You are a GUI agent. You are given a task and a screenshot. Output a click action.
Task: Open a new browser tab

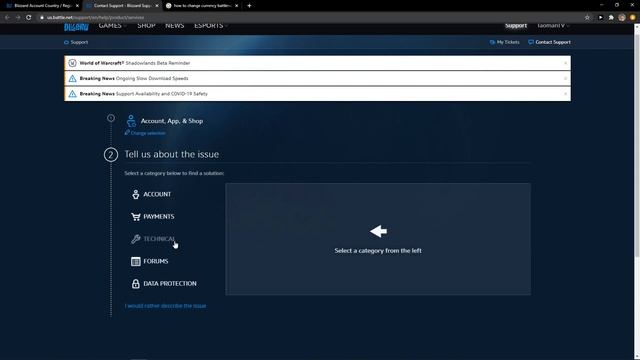(x=249, y=6)
